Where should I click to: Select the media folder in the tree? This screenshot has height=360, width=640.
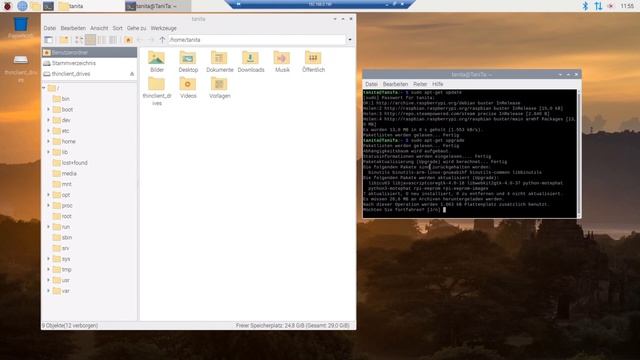click(65, 173)
